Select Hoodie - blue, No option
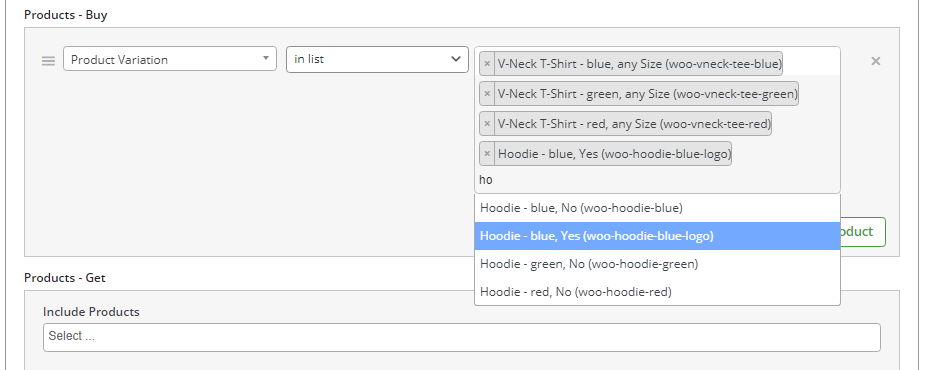The height and width of the screenshot is (370, 926). pyautogui.click(x=657, y=208)
